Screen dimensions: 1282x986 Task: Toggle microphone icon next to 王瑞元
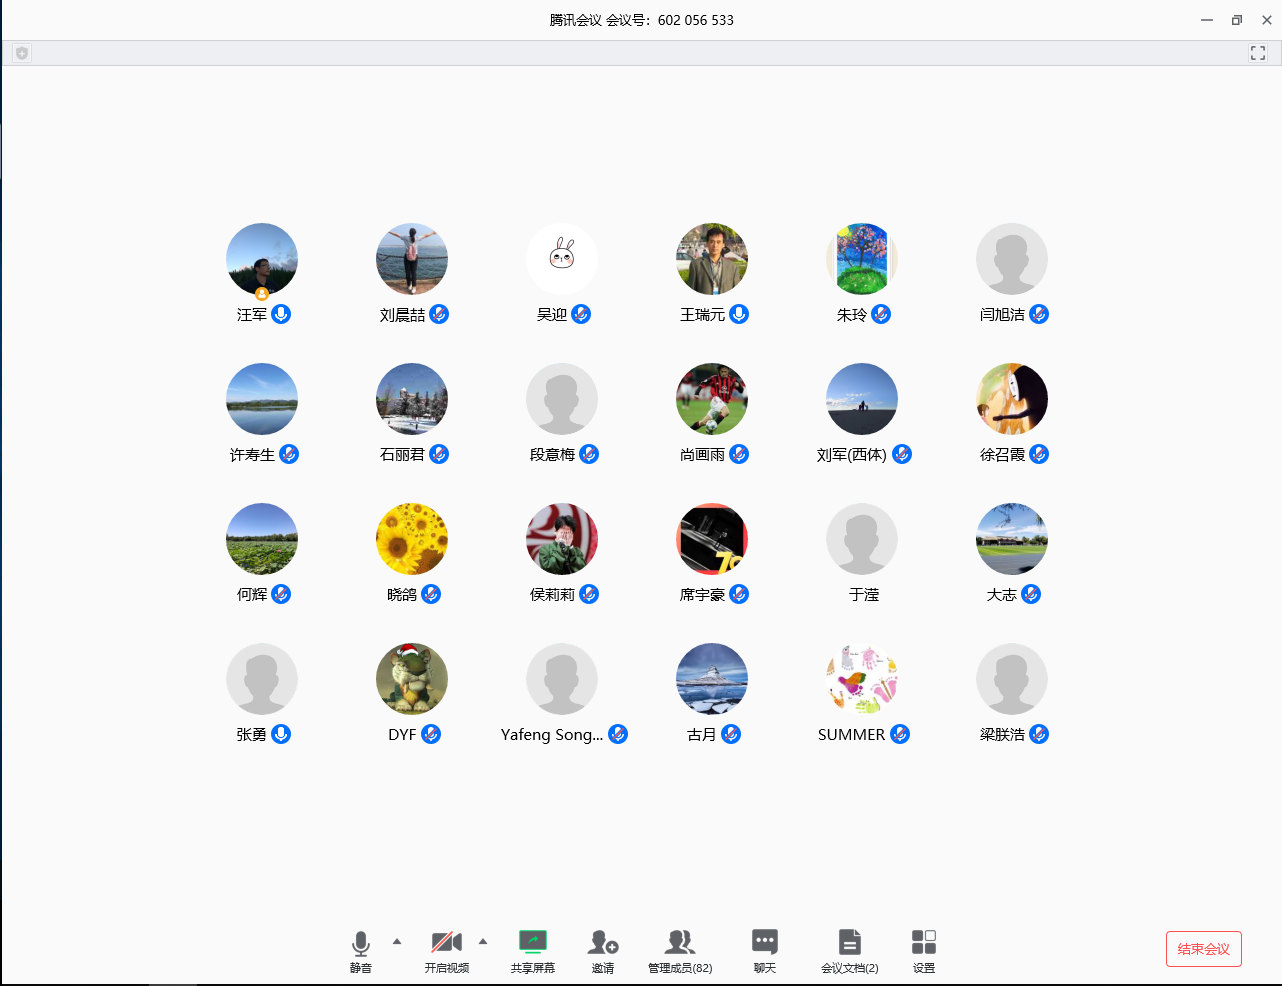tap(739, 314)
